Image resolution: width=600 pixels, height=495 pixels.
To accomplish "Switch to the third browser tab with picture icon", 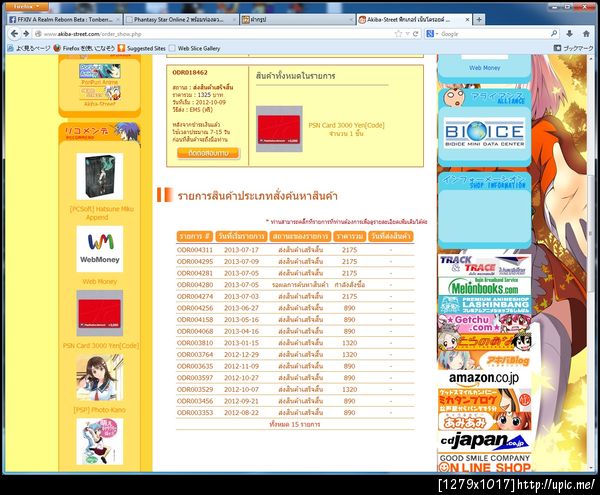I will pos(298,20).
